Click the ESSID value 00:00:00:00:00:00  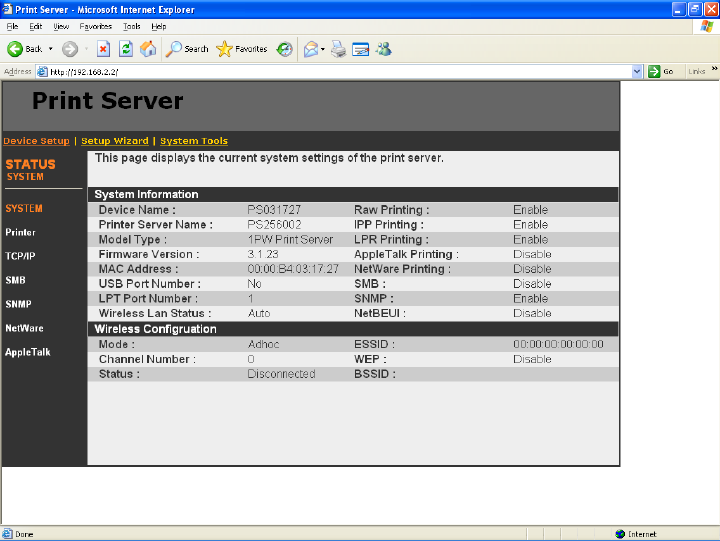(x=558, y=344)
